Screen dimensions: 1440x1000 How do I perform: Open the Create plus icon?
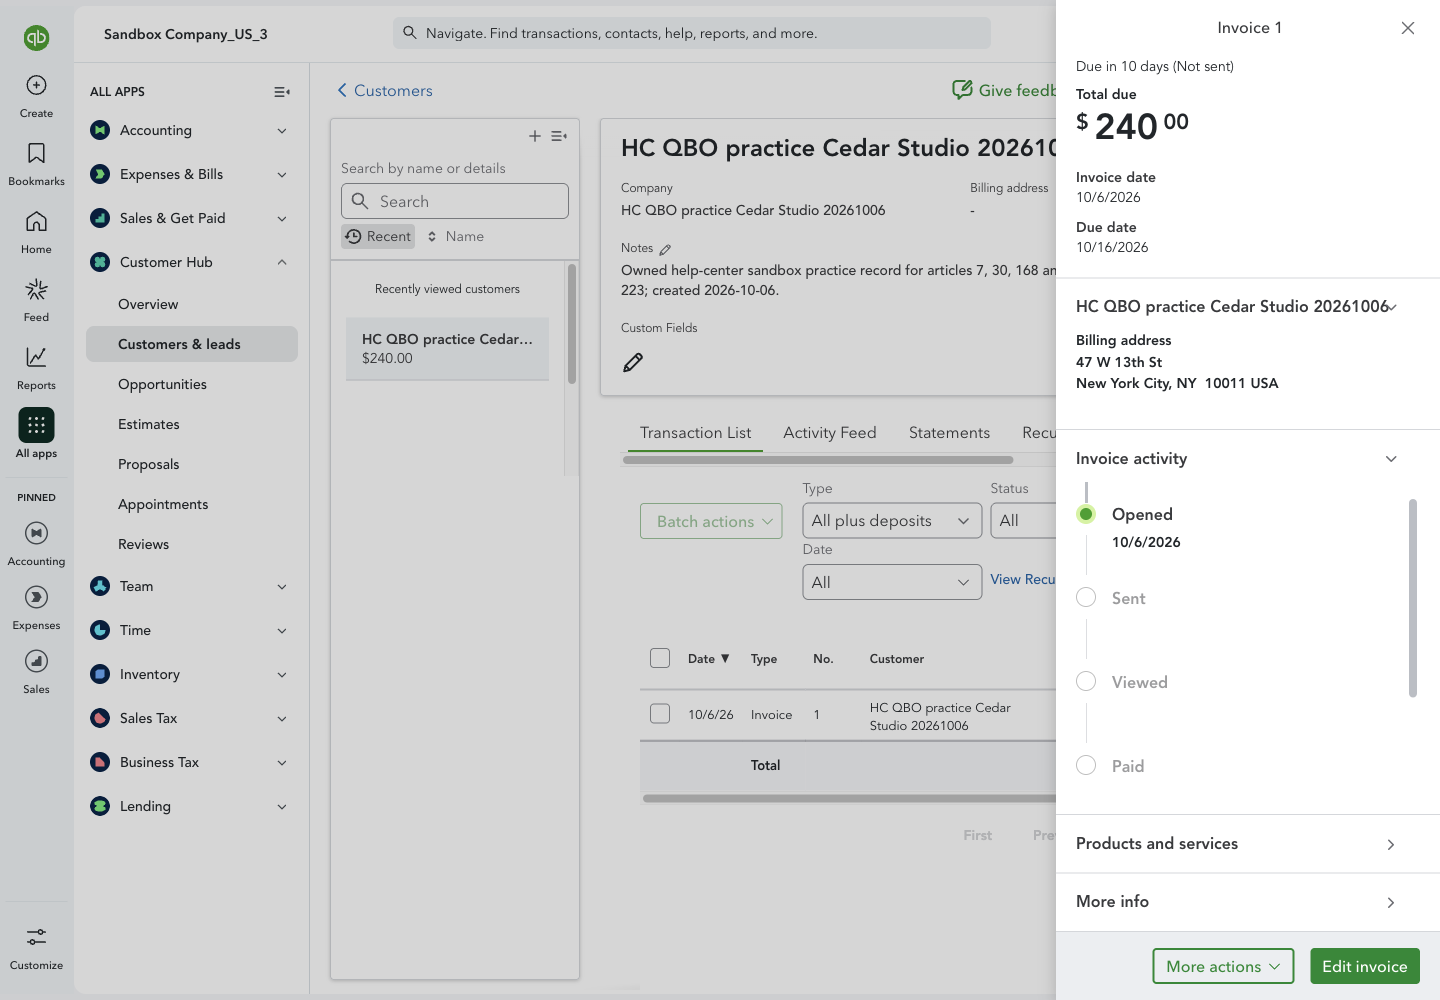point(36,86)
